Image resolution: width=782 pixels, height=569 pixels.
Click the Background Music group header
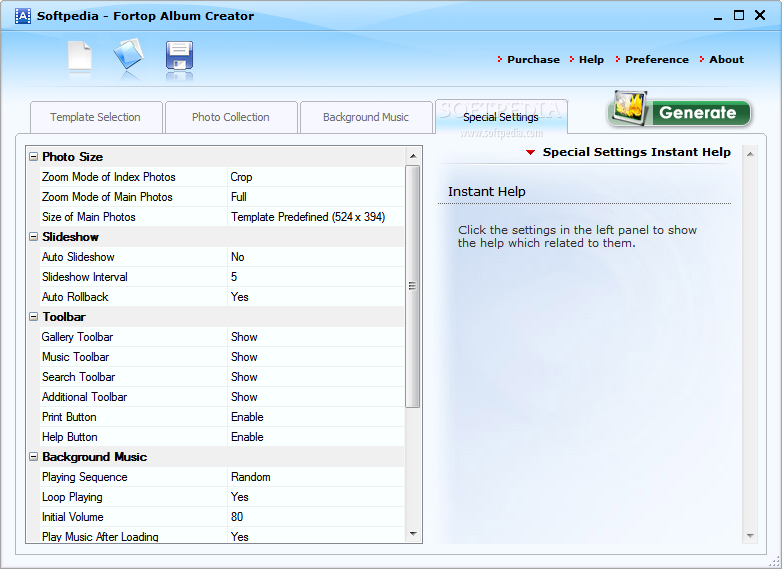pyautogui.click(x=216, y=456)
